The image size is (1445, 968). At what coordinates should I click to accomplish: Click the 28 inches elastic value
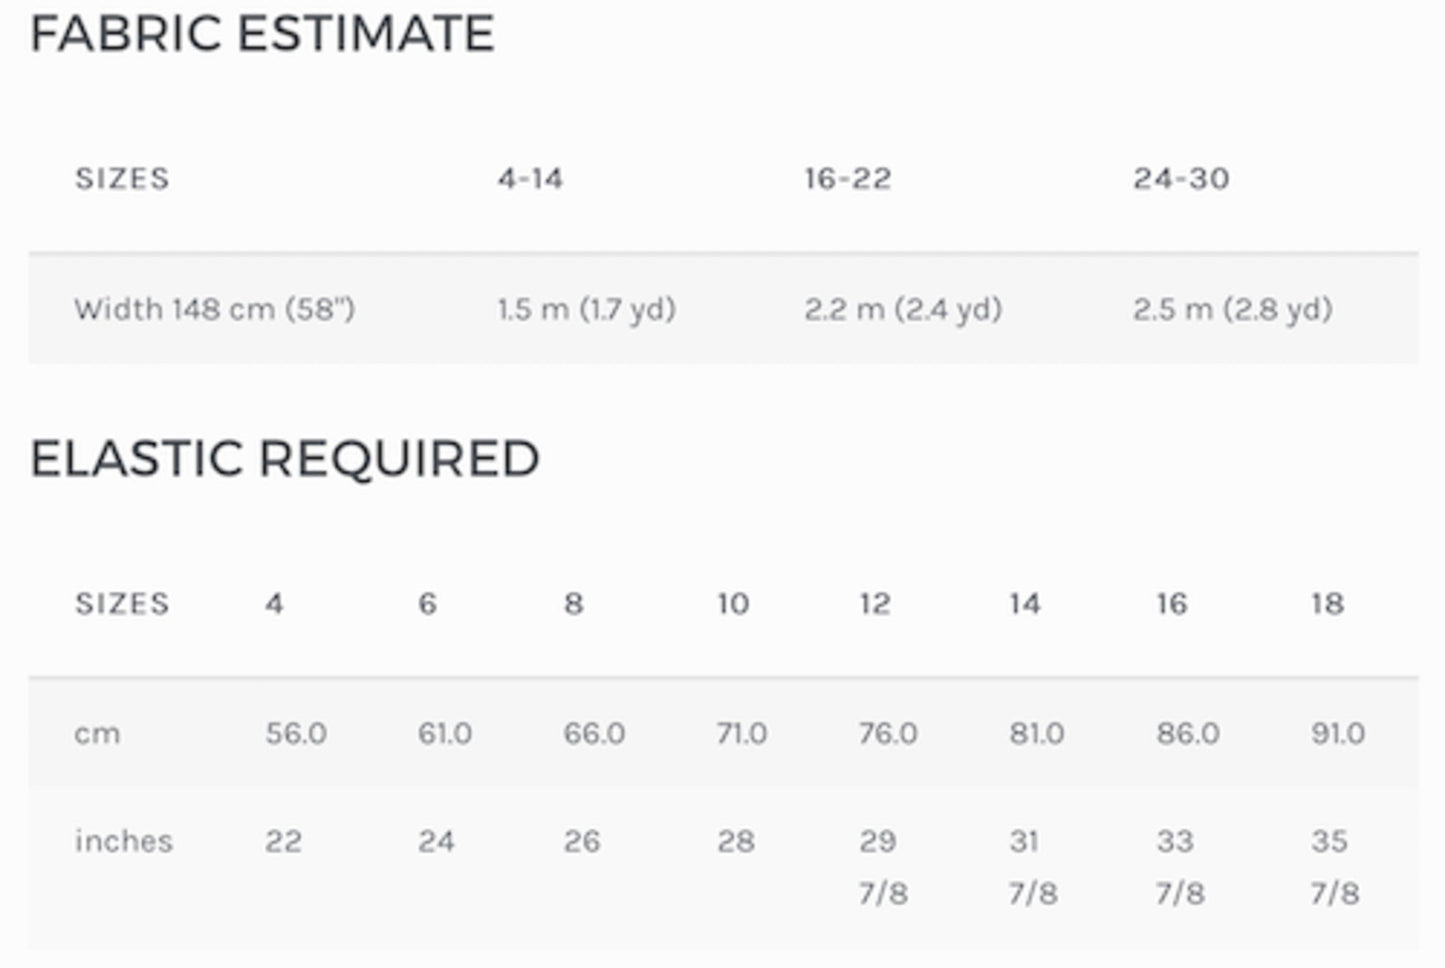coord(735,841)
